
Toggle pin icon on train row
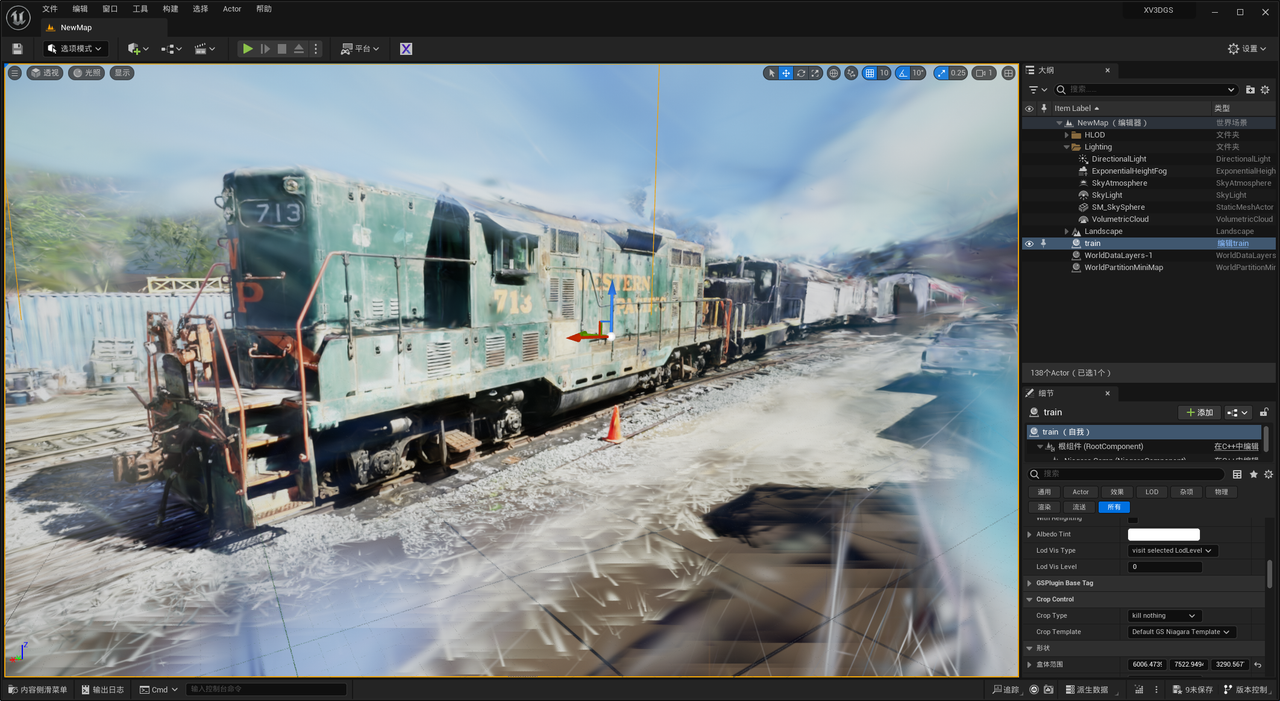1044,243
